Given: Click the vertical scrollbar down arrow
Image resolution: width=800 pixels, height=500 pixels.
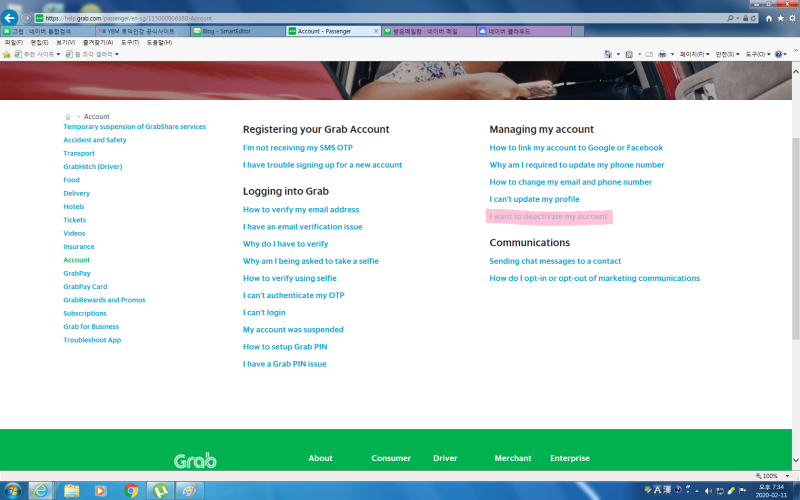Looking at the screenshot, I should click(x=795, y=460).
